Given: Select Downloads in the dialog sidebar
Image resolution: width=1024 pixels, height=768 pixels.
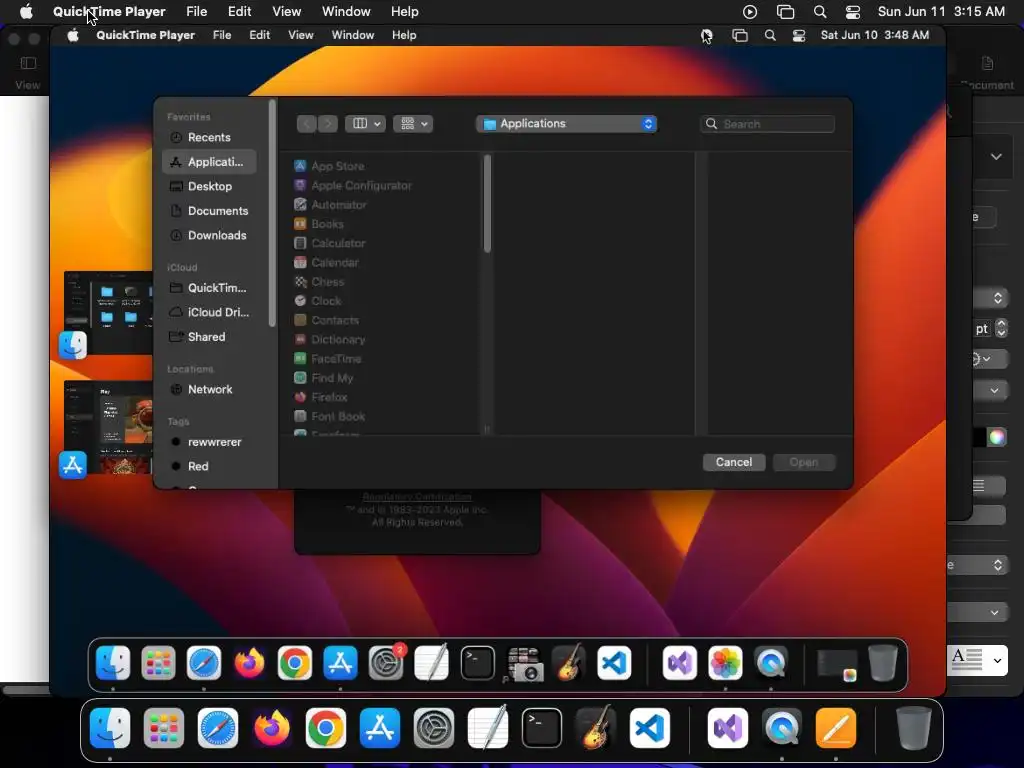Looking at the screenshot, I should tap(209, 235).
